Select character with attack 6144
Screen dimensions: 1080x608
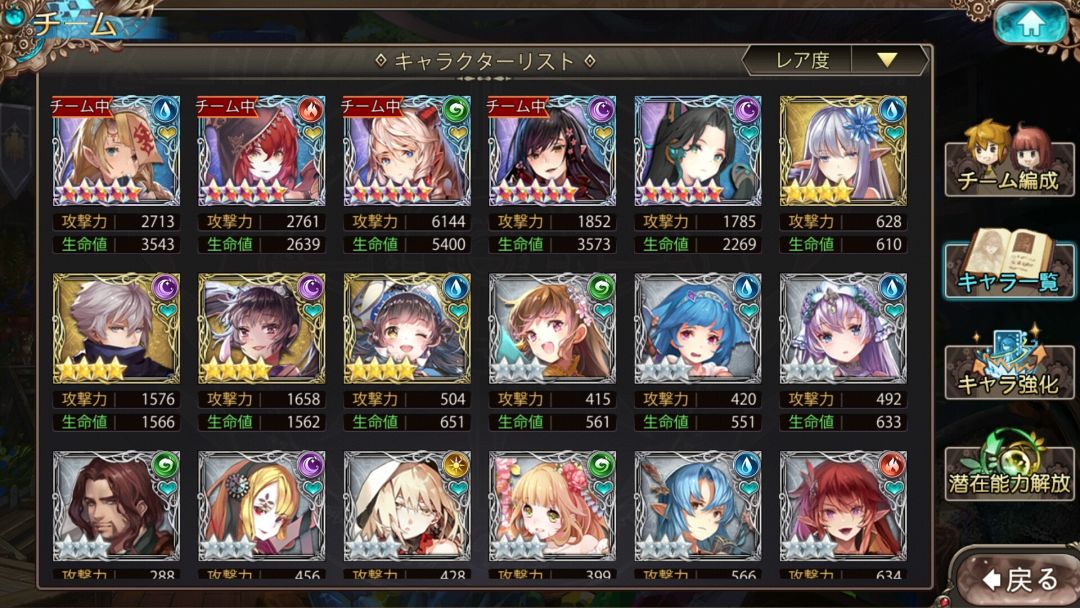click(x=407, y=151)
